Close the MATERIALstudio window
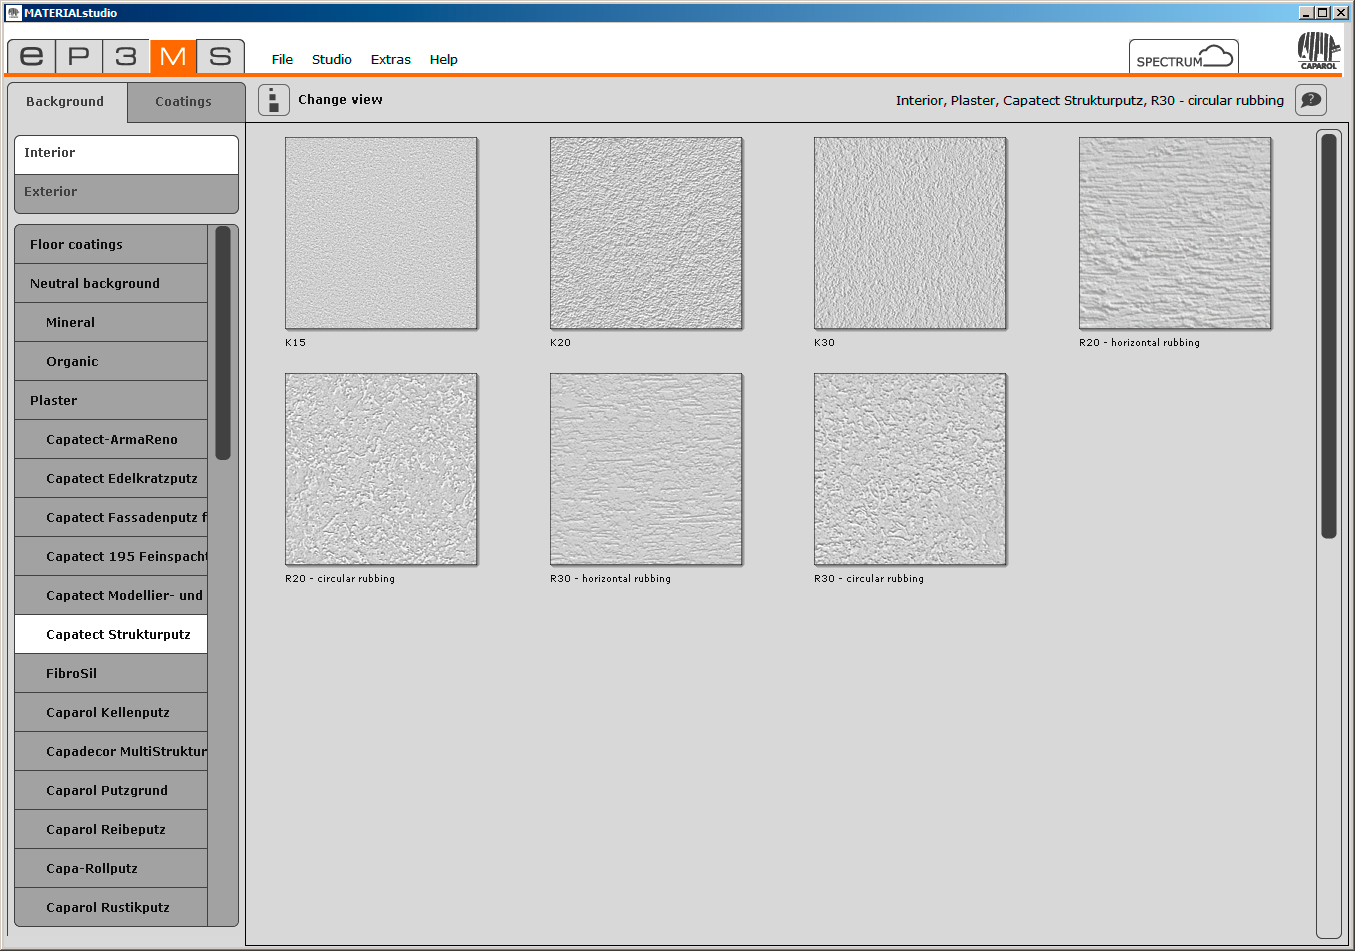Screen dimensions: 1355x951 pyautogui.click(x=1341, y=13)
